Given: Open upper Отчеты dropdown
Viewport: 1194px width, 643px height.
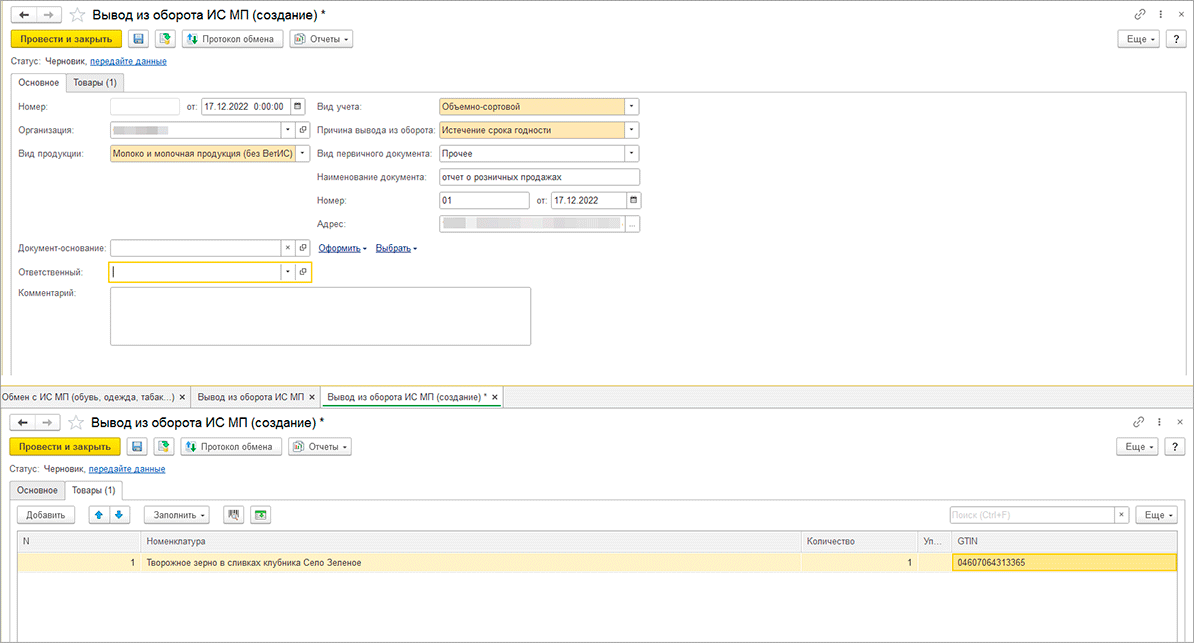Looking at the screenshot, I should pos(321,39).
